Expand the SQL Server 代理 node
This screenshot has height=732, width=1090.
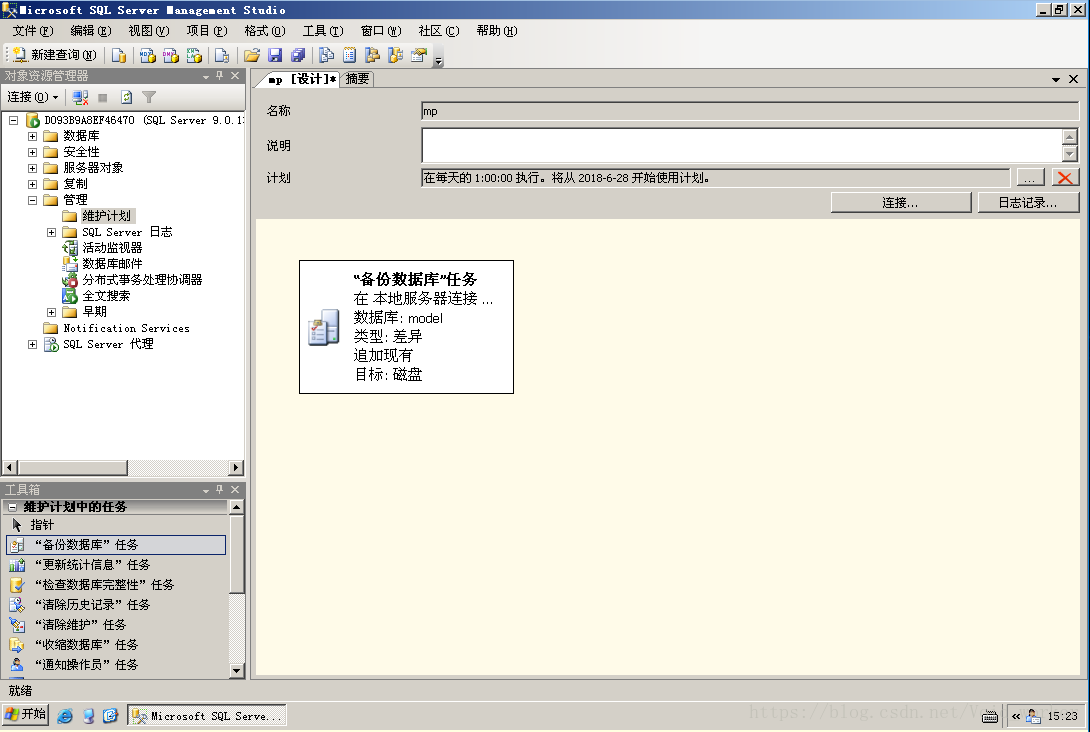32,344
